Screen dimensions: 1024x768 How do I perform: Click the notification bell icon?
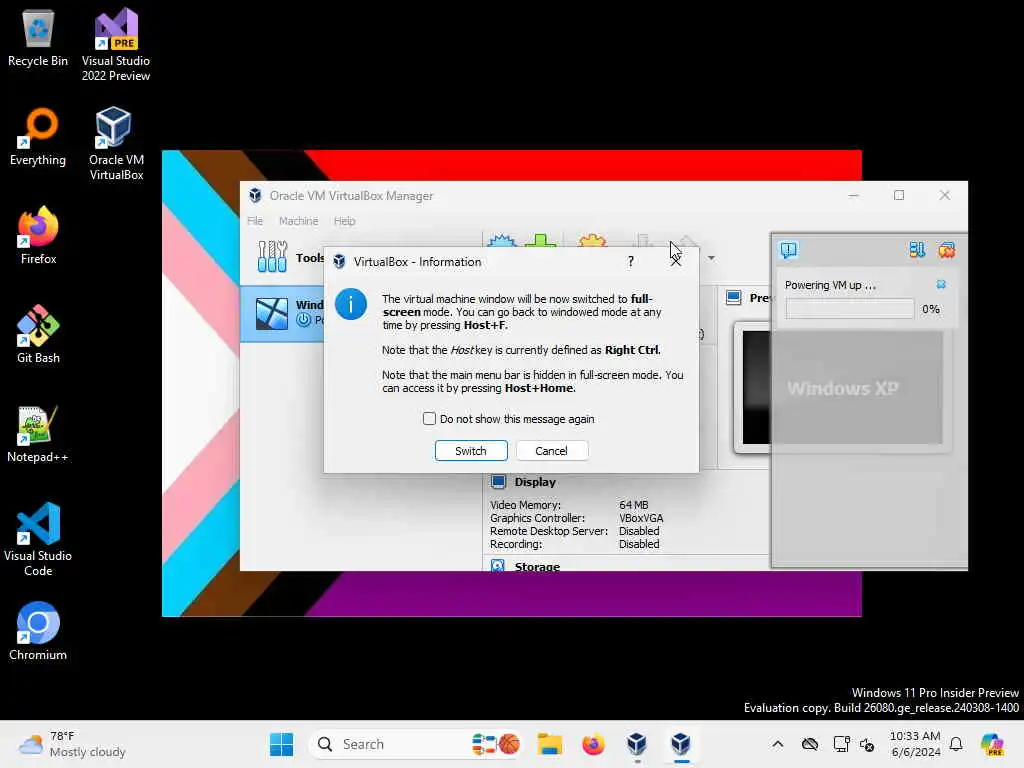[956, 744]
